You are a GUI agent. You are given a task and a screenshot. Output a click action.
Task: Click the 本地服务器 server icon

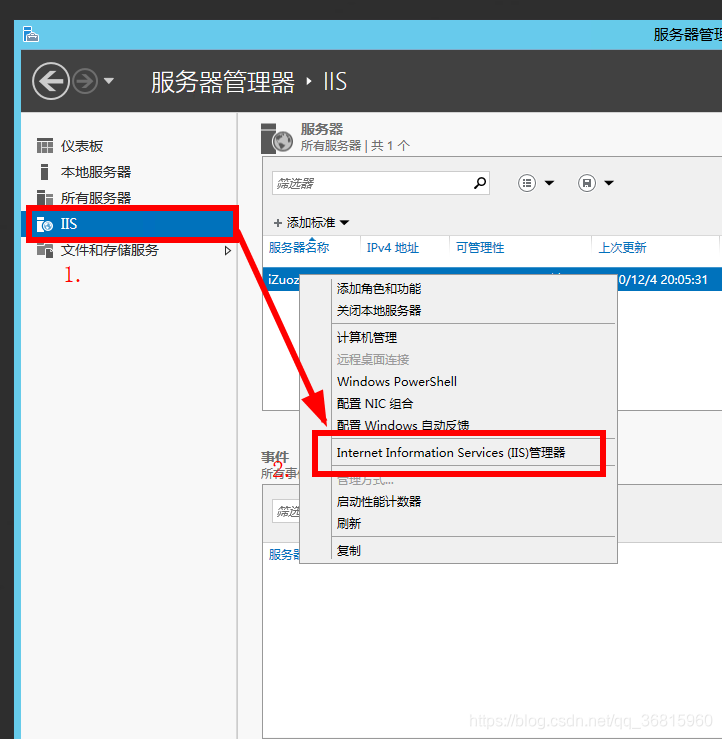[x=44, y=172]
